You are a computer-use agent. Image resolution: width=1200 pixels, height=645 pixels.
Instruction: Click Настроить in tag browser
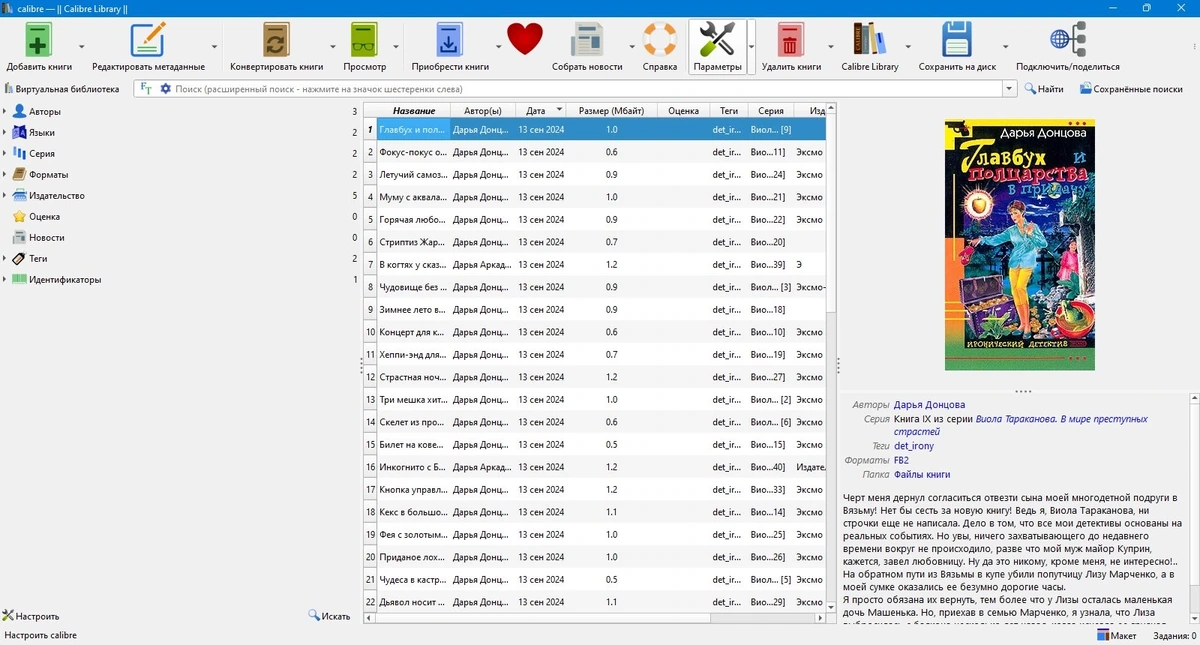pyautogui.click(x=31, y=616)
